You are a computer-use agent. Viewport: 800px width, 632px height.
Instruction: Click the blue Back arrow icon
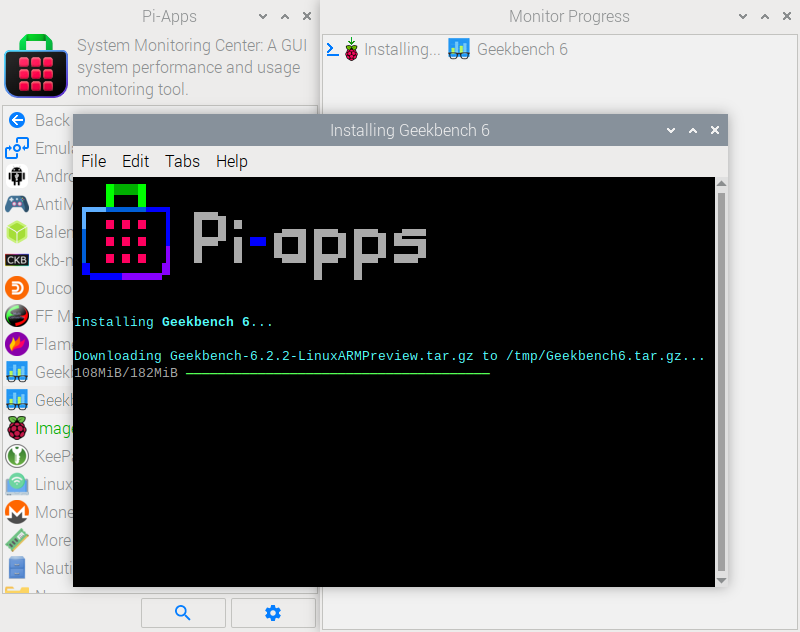pyautogui.click(x=17, y=120)
